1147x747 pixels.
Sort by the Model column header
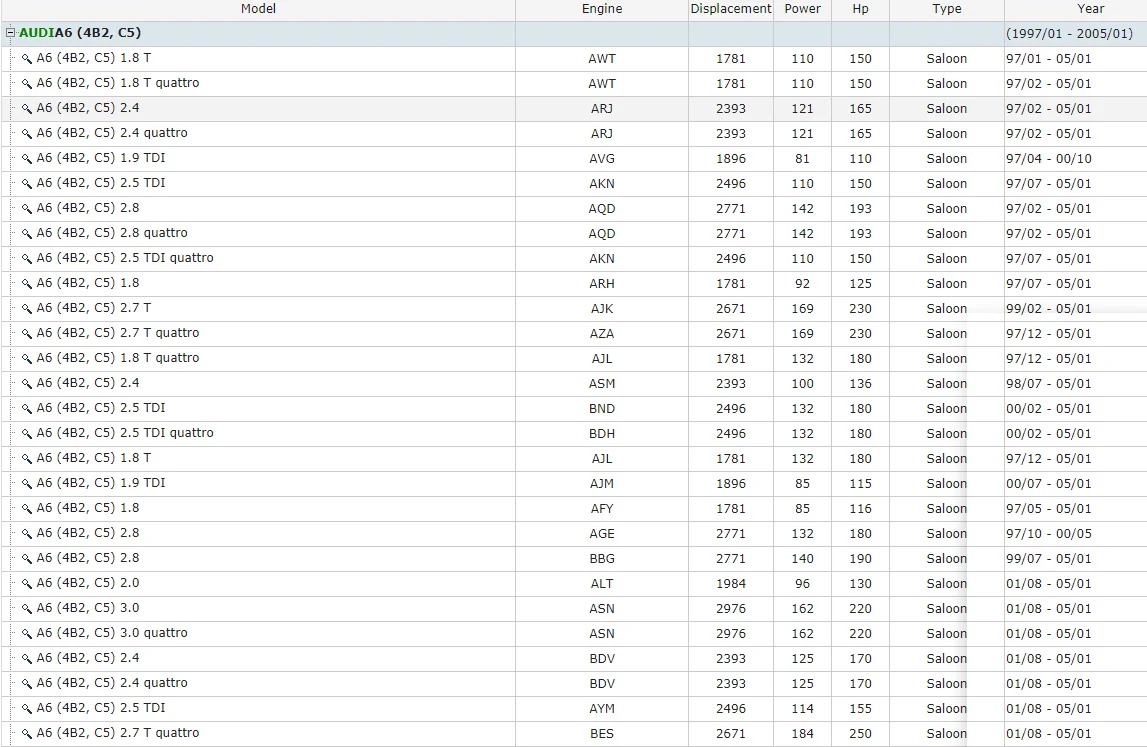(258, 9)
